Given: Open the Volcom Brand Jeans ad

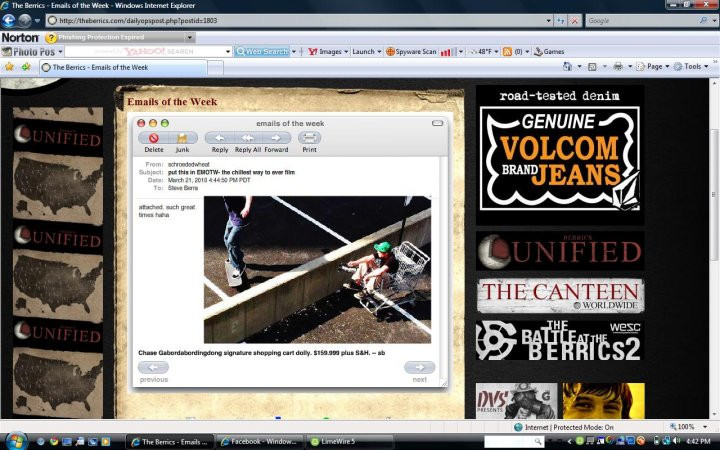Looking at the screenshot, I should point(560,155).
